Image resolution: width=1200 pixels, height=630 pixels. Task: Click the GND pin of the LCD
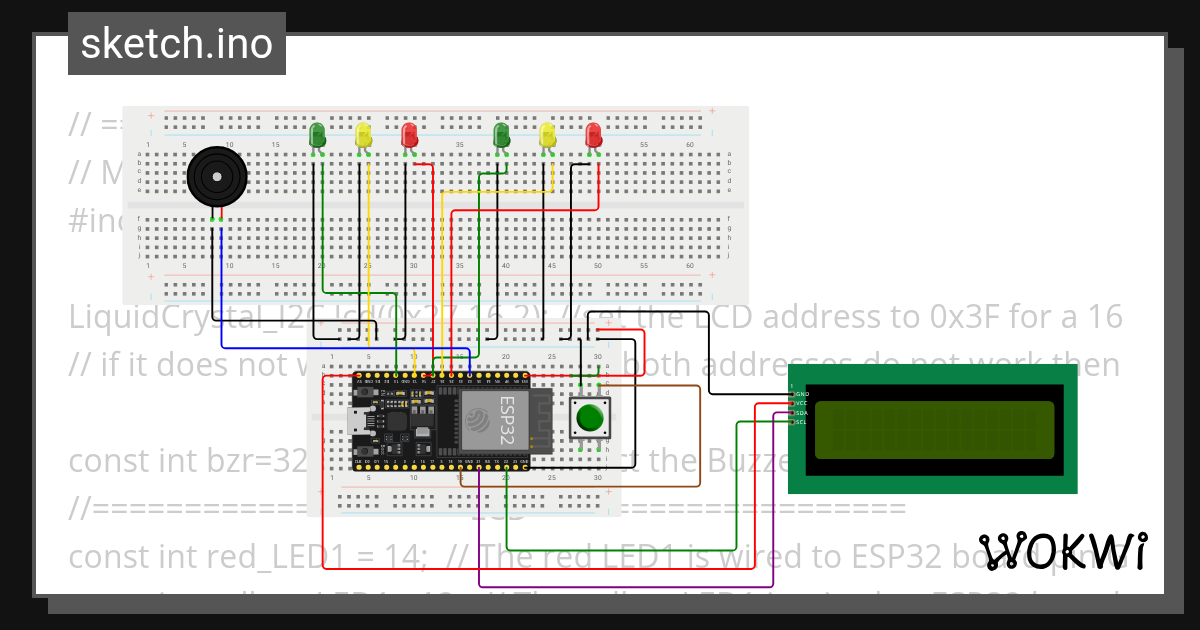point(792,394)
